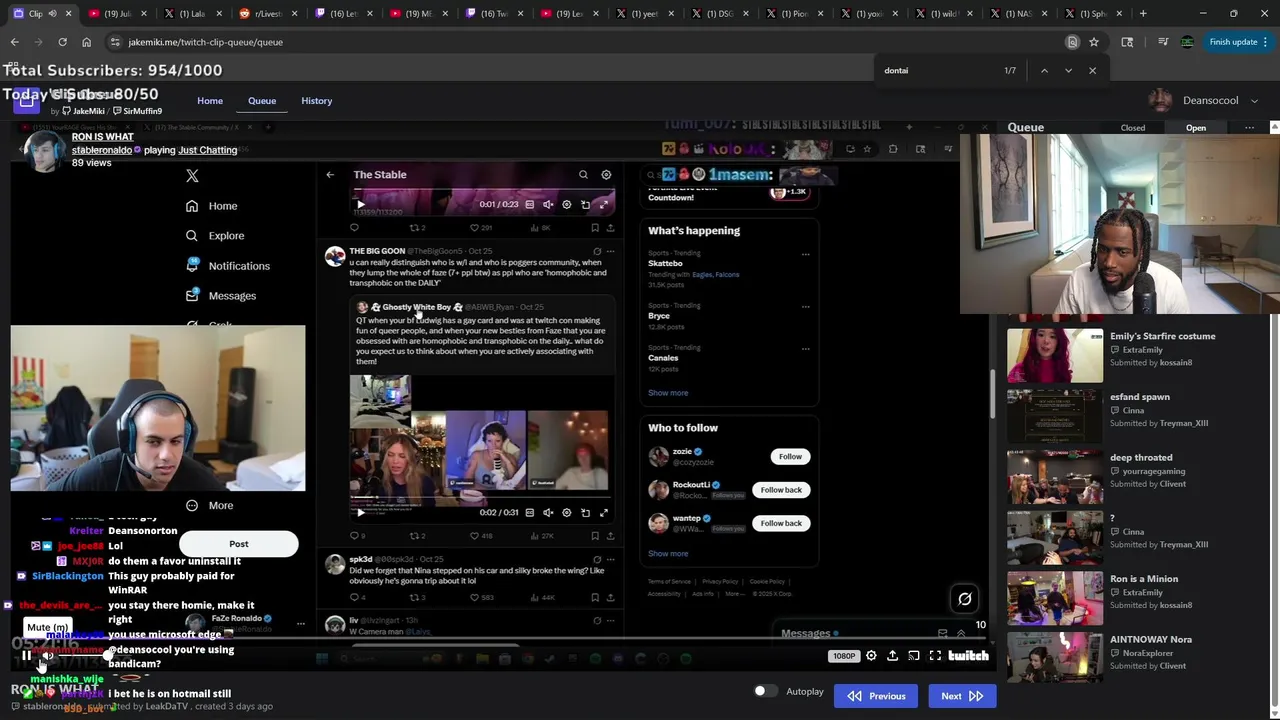Click the queue scrollbar up arrow

pos(1274,128)
